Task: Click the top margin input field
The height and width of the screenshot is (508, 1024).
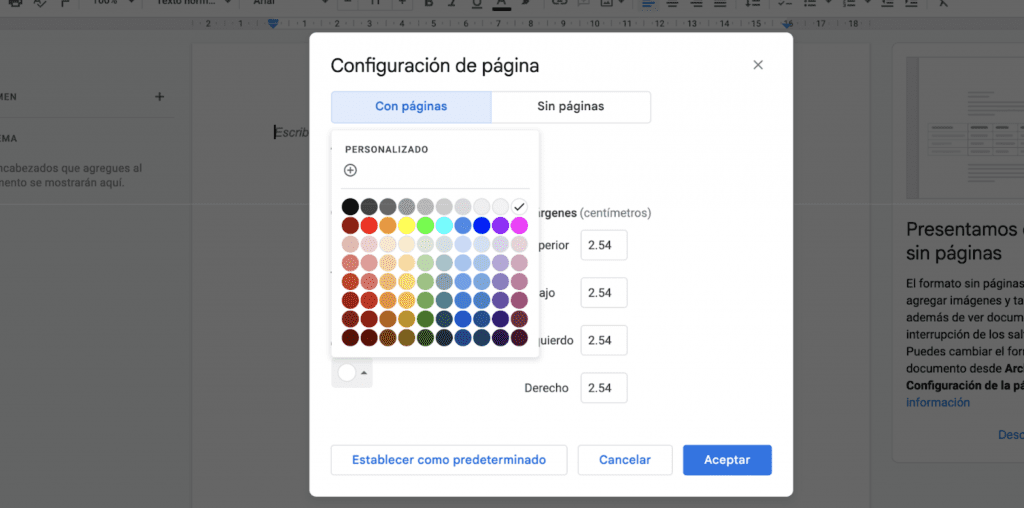Action: tap(604, 245)
